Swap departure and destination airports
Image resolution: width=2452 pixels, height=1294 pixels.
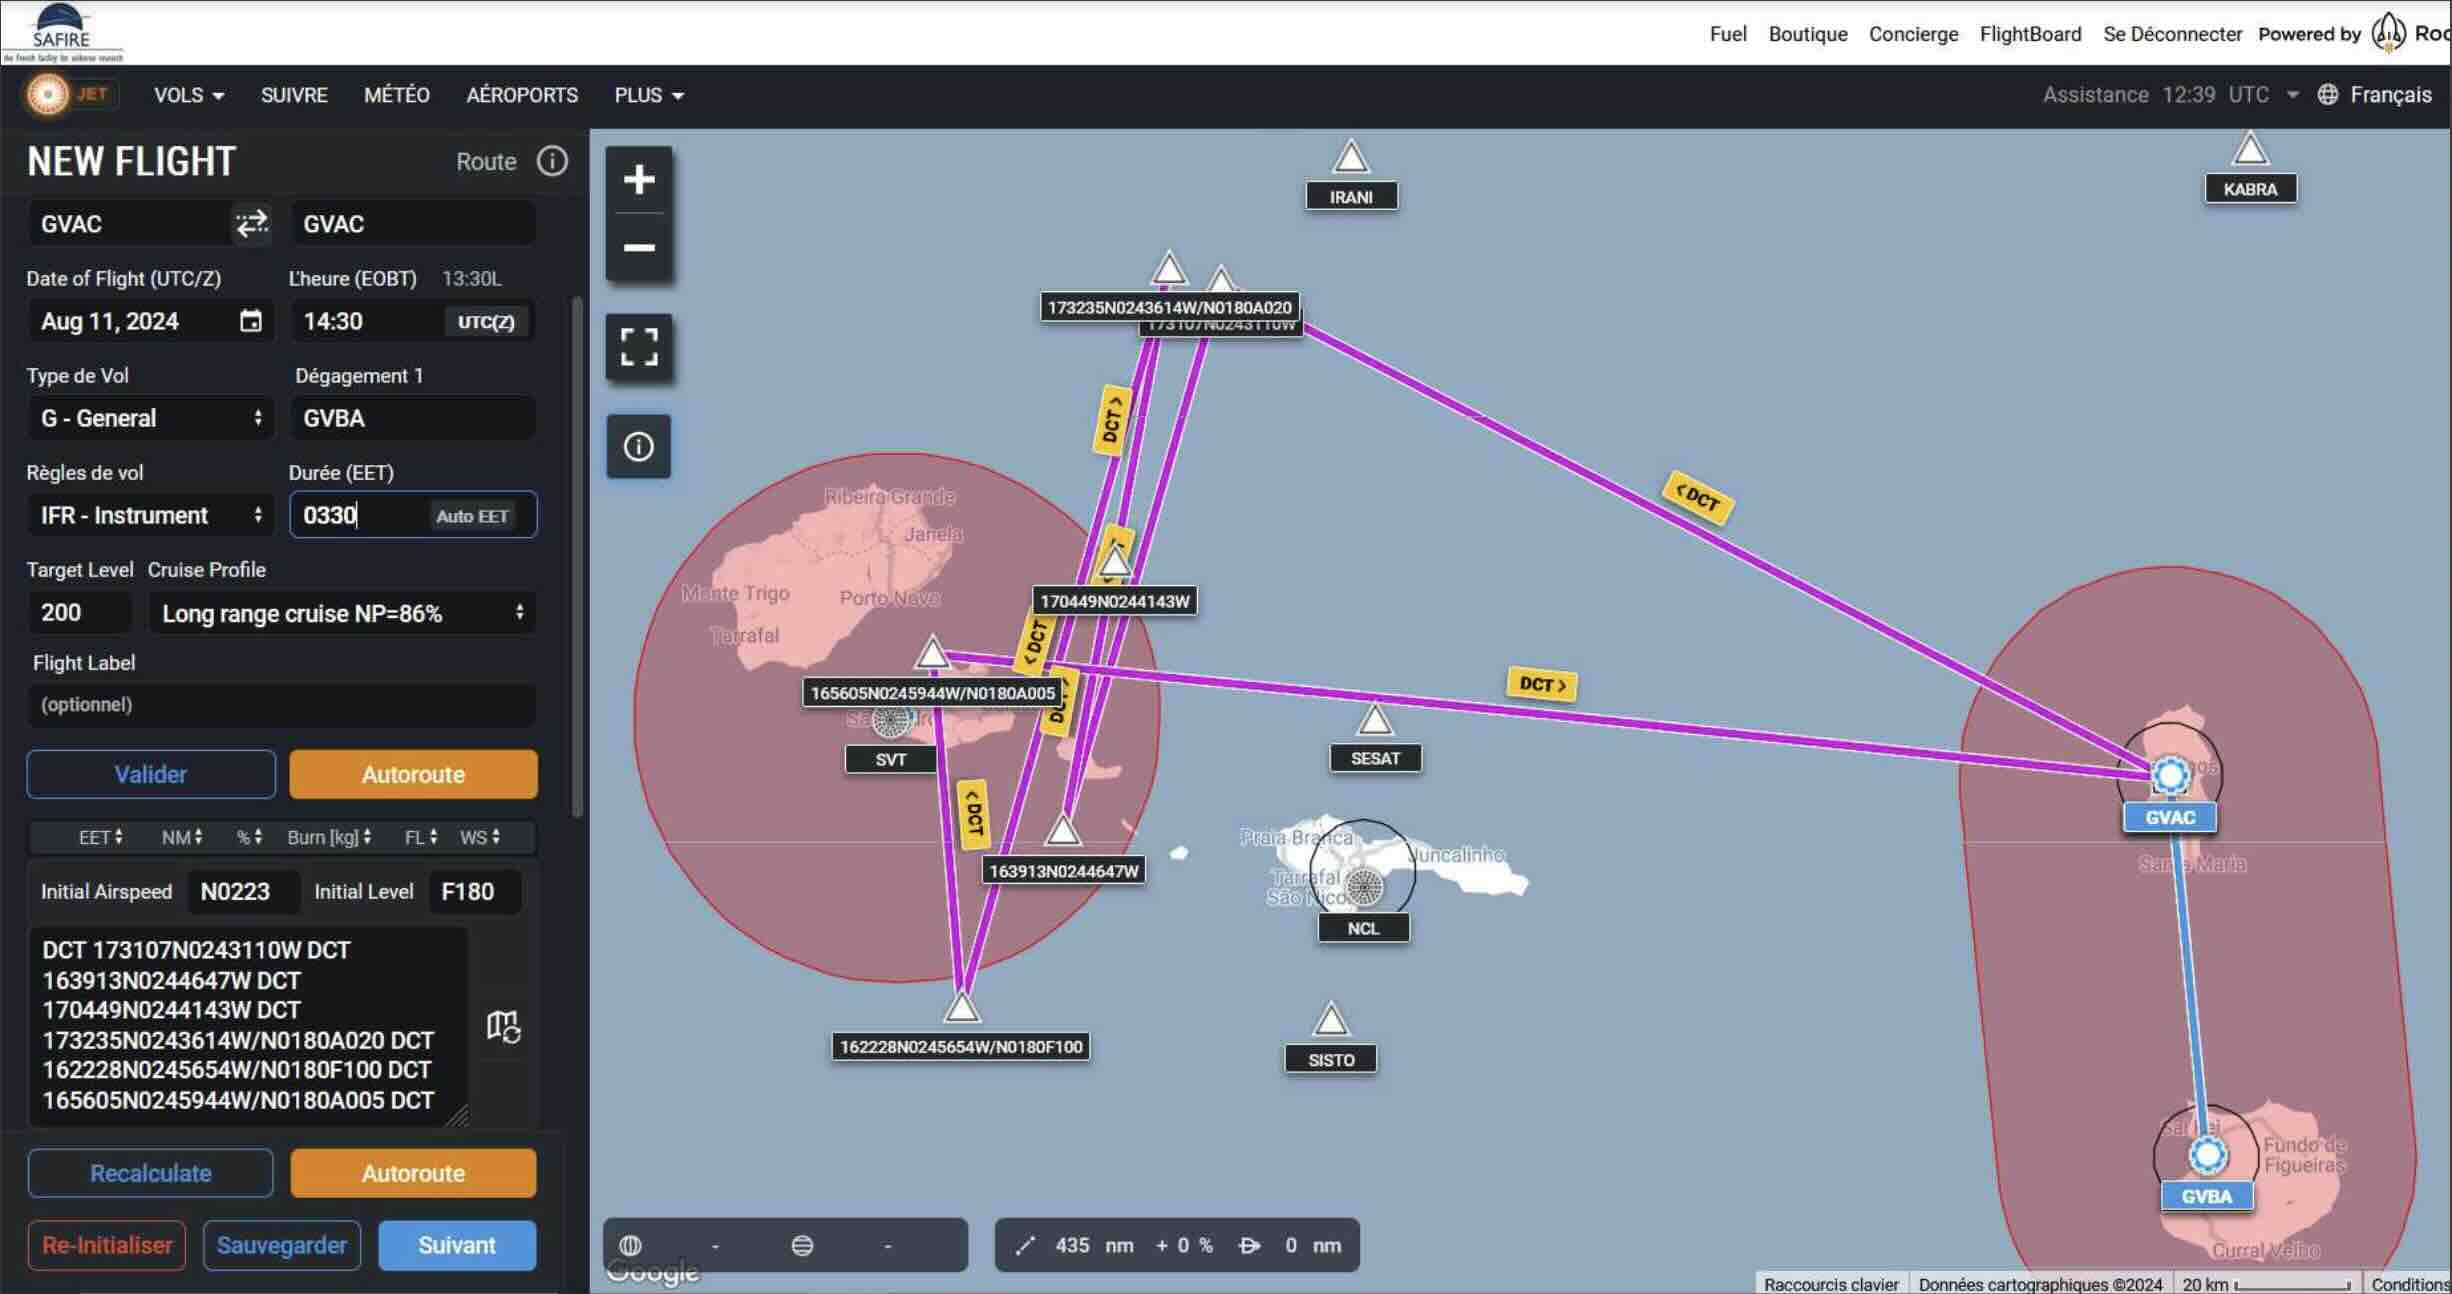(251, 223)
